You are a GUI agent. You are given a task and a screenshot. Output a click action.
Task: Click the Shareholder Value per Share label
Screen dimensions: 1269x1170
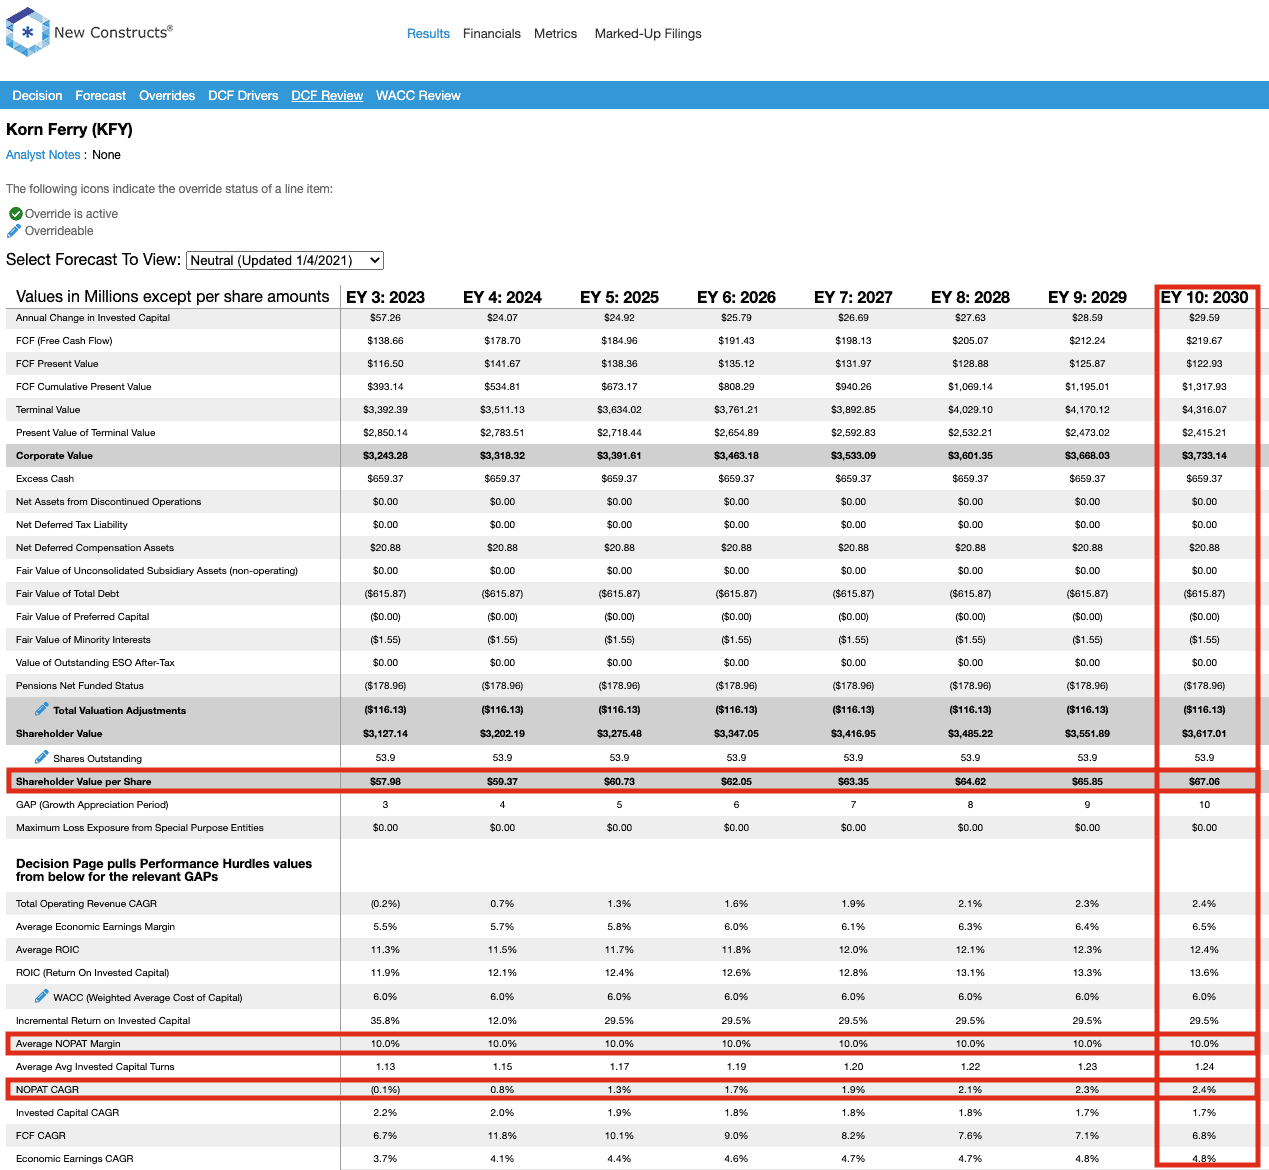point(84,782)
